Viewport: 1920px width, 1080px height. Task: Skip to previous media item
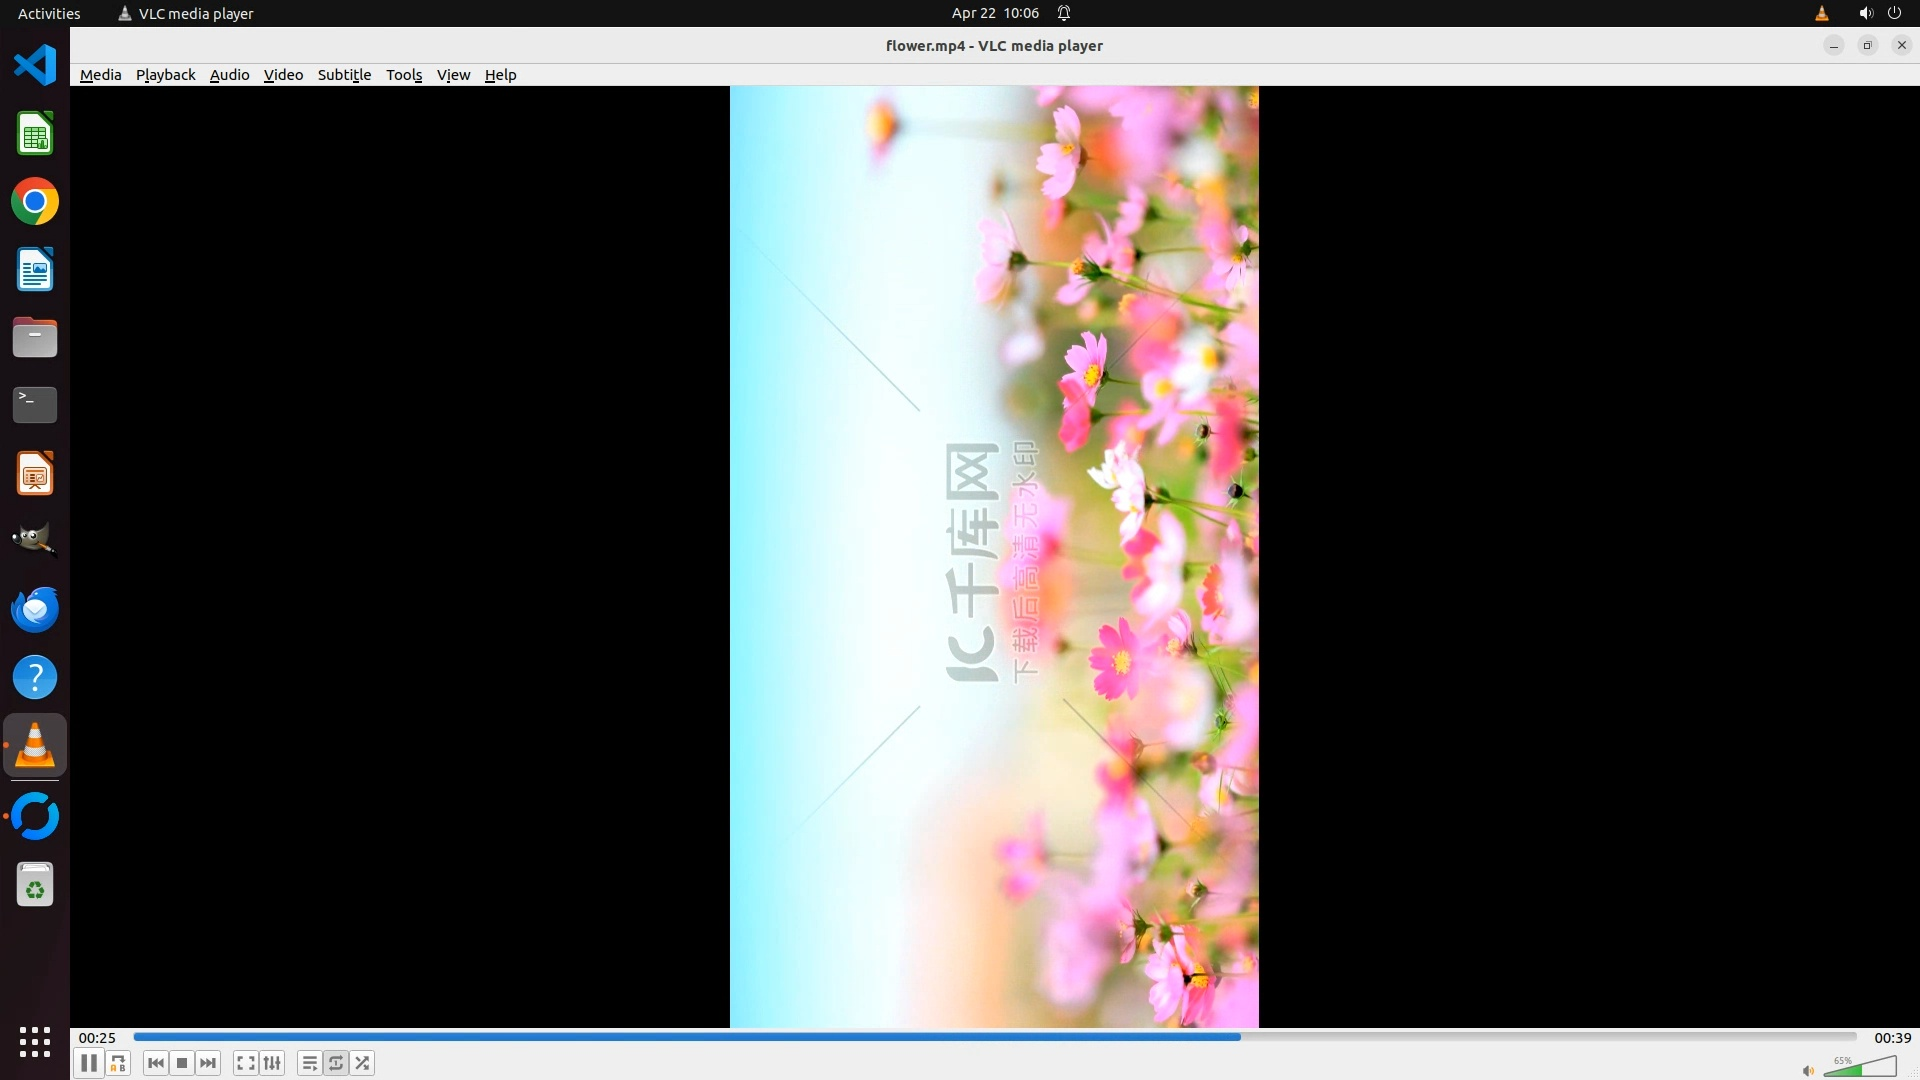(x=155, y=1063)
